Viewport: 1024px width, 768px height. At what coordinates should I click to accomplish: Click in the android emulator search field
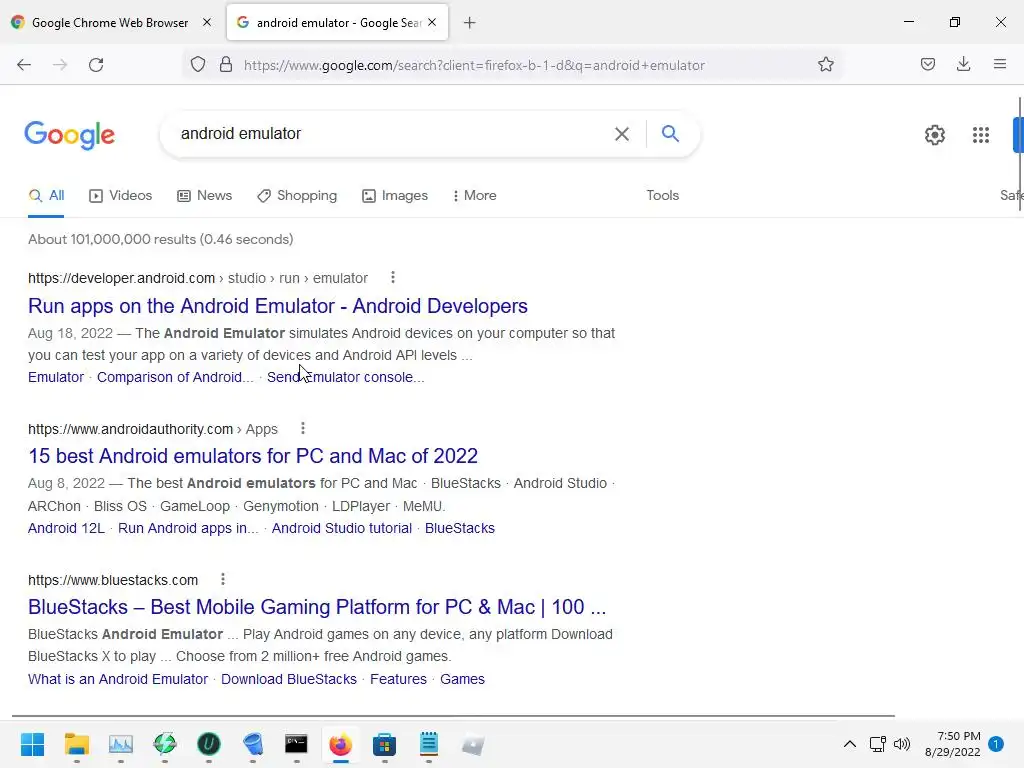point(392,134)
